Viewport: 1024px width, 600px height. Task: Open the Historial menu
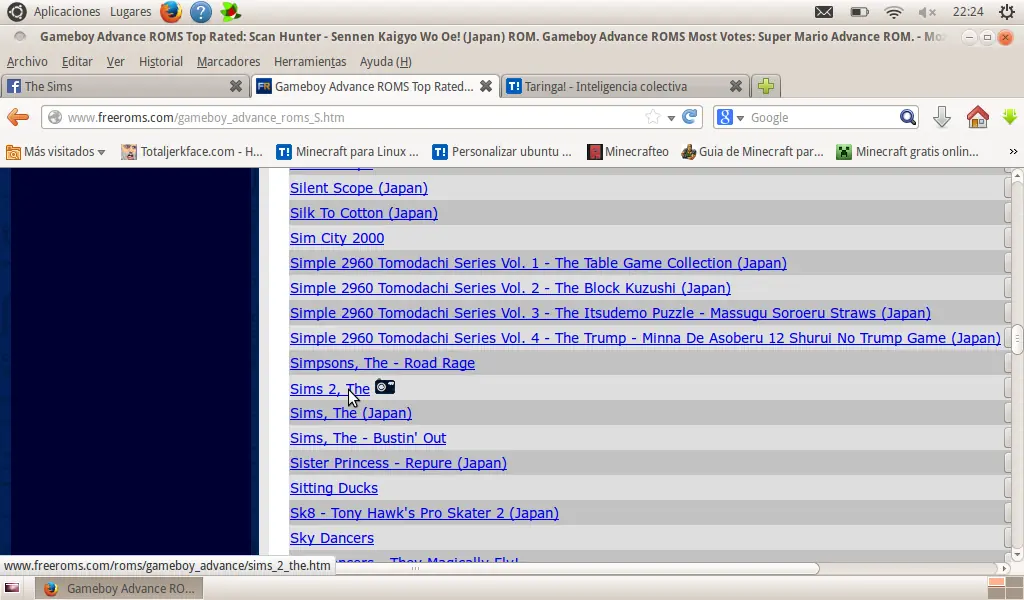click(x=161, y=61)
